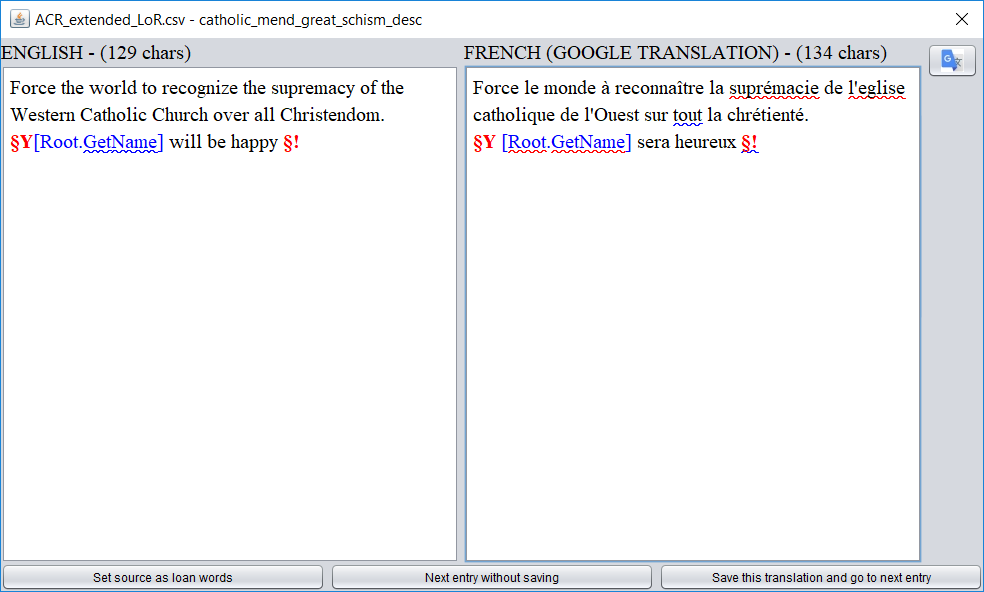Click the misspelled word 'suprémacie' in French text
The image size is (984, 592).
774,89
